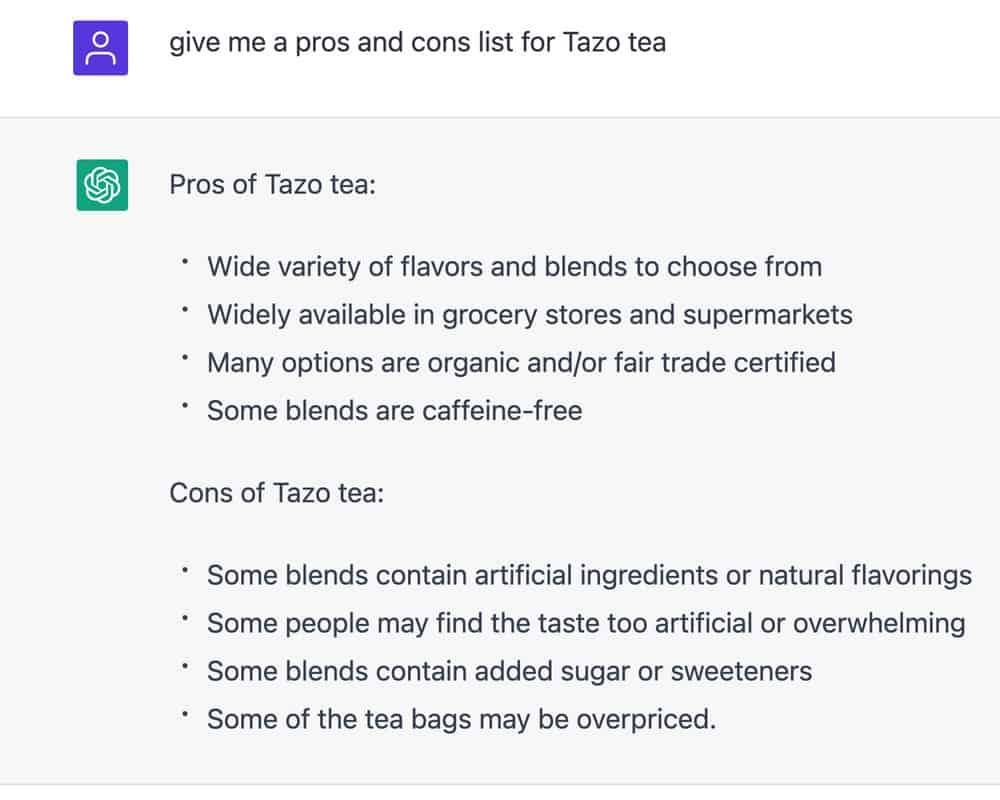Click the purple user avatar icon
The height and width of the screenshot is (800, 1000).
pyautogui.click(x=100, y=48)
